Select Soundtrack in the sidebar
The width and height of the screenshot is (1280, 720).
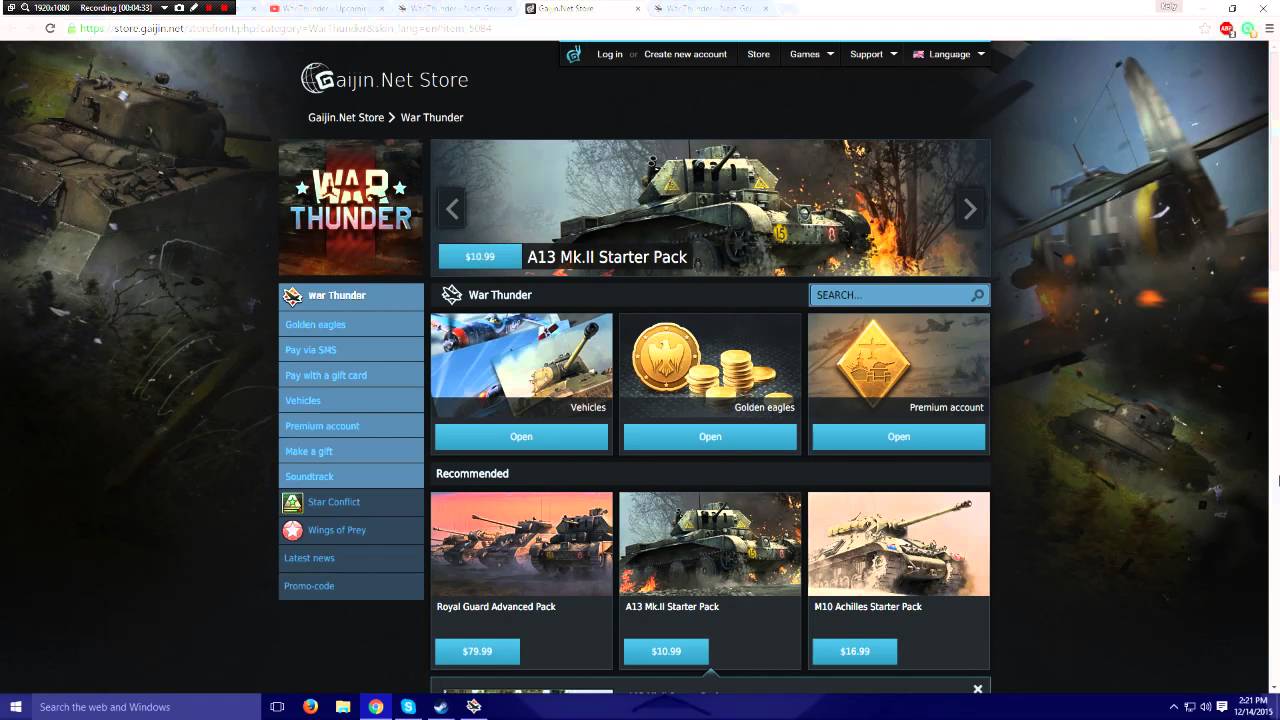[351, 476]
